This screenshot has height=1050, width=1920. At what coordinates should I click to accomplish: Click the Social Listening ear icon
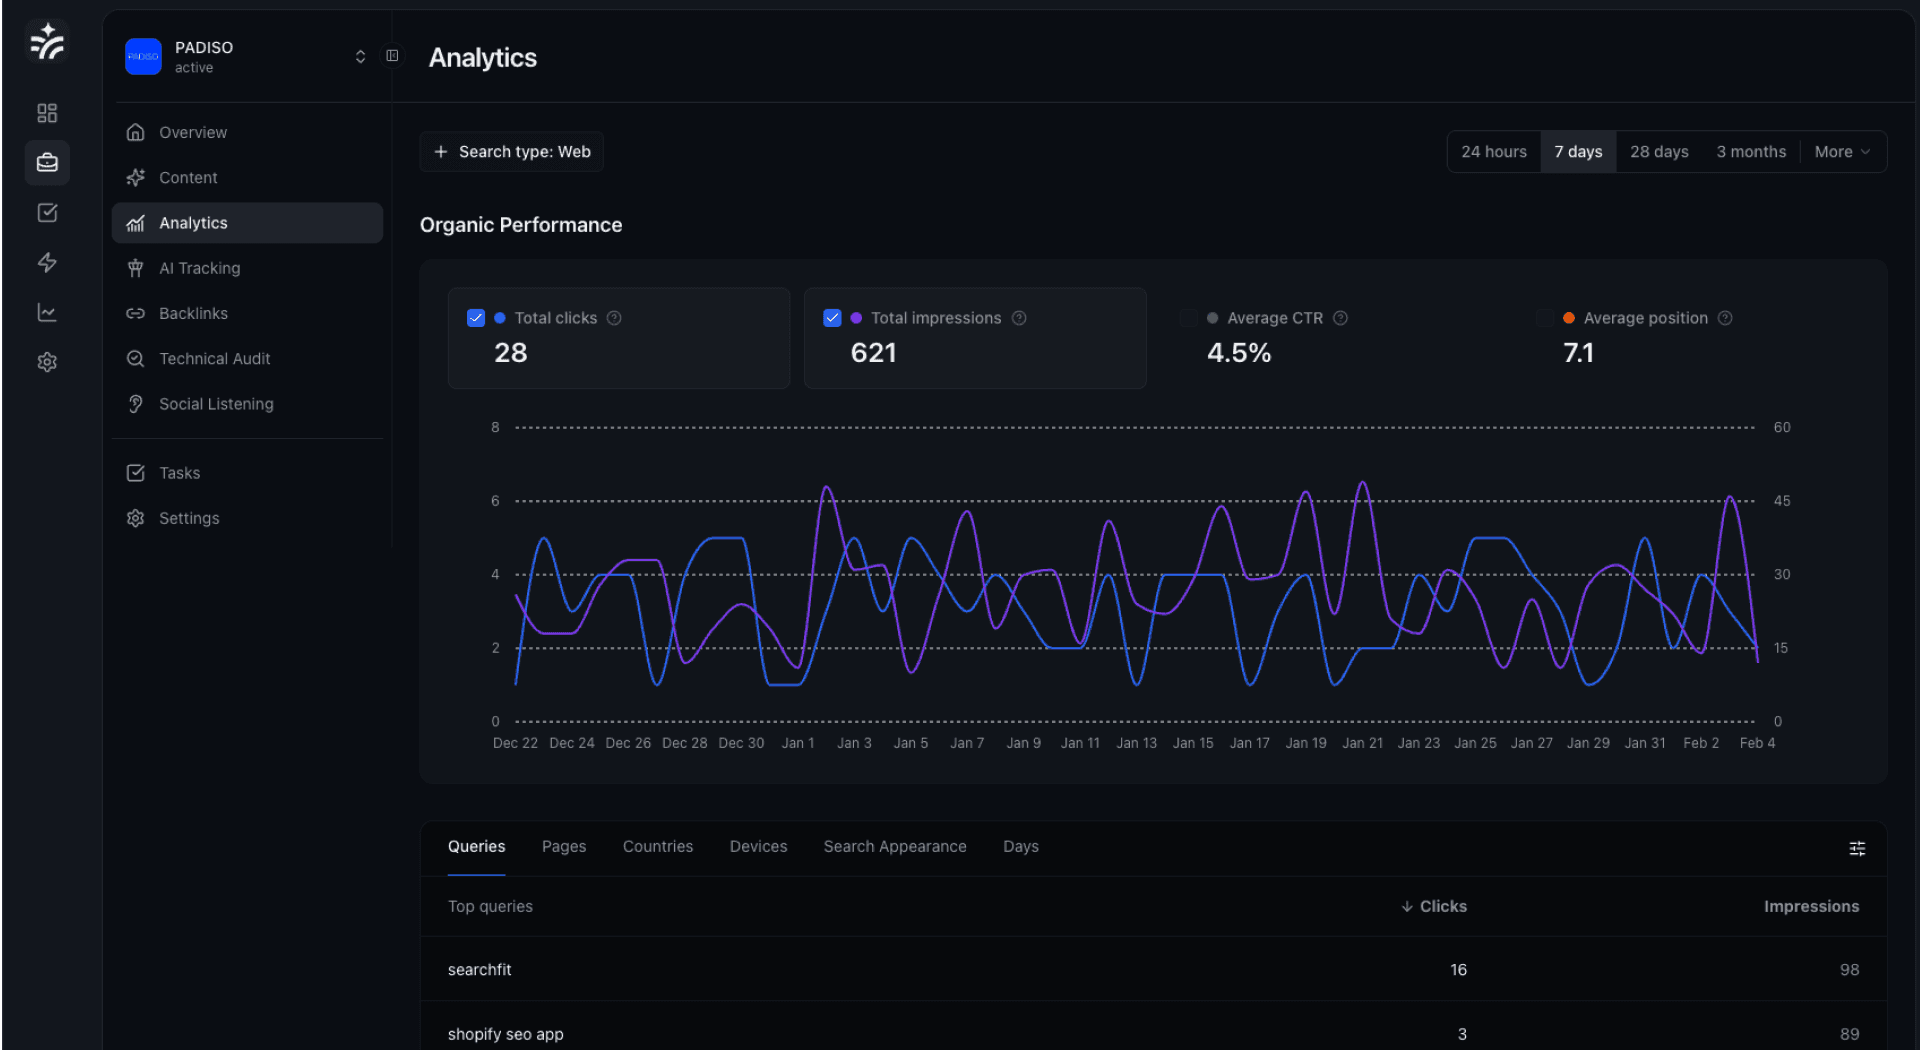pyautogui.click(x=136, y=404)
